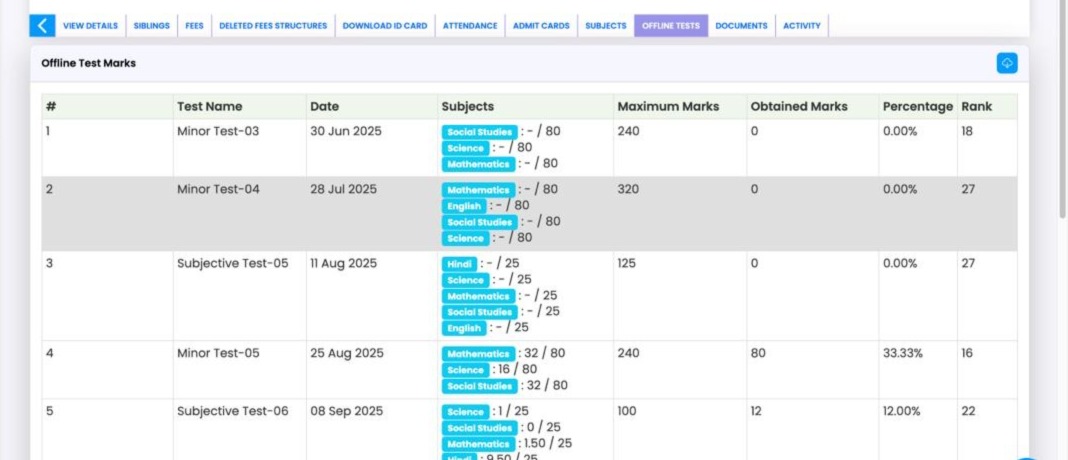Click rank value 16

[967, 354]
